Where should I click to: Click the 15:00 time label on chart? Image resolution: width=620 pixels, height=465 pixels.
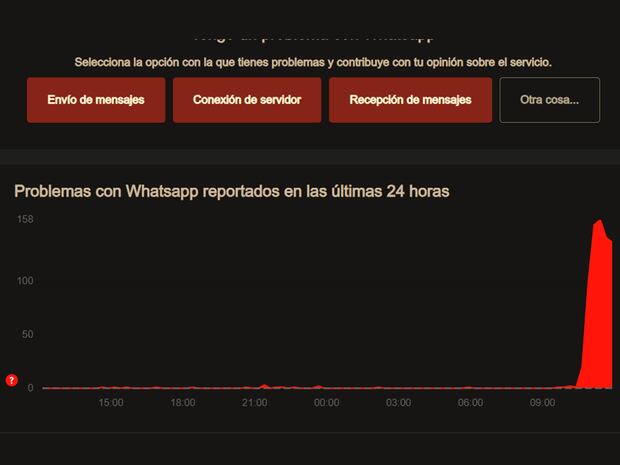[x=110, y=403]
